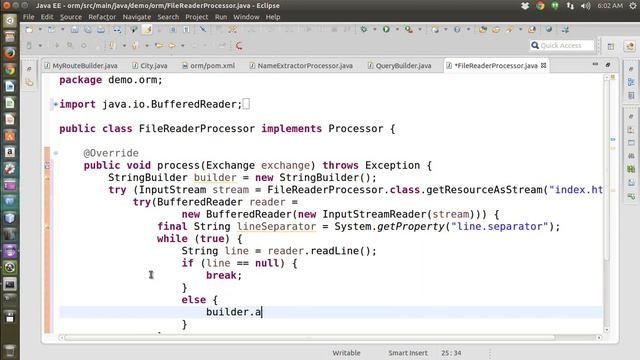This screenshot has height=360, width=640.
Task: Open the Source menu
Action: [71, 17]
